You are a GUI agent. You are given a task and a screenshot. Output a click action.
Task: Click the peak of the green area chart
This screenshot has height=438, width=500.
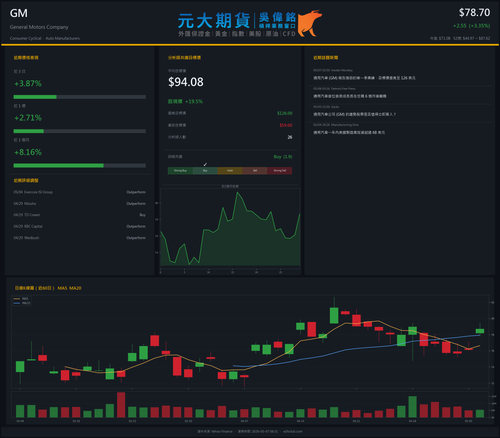pos(238,192)
